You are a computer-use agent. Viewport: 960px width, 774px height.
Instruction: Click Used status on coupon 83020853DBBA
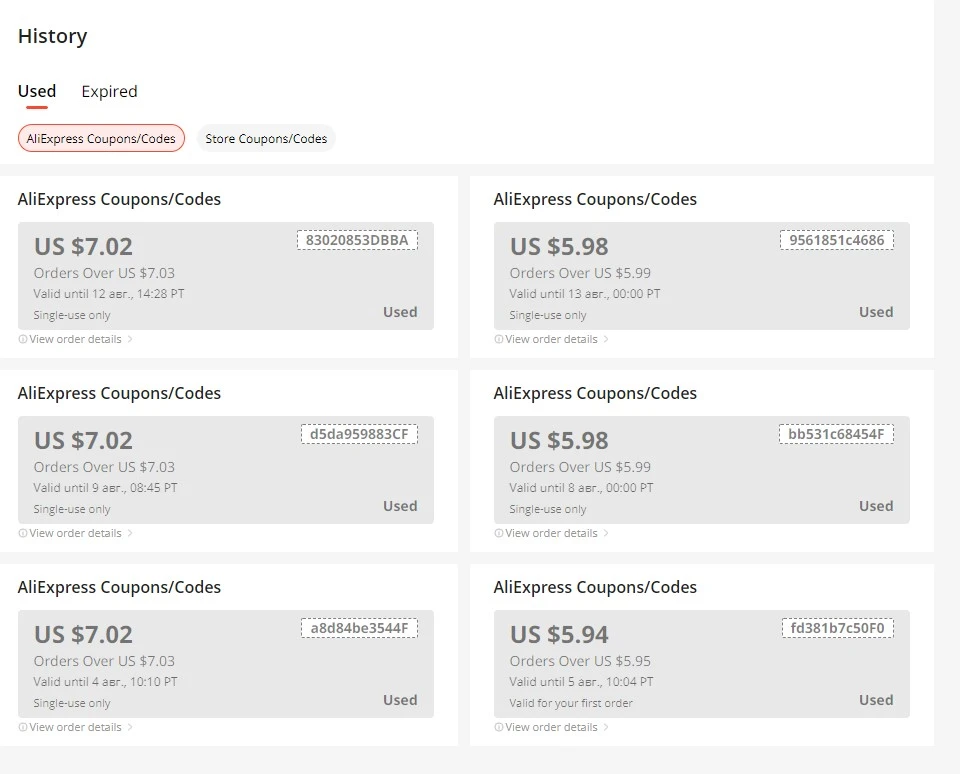coord(400,312)
